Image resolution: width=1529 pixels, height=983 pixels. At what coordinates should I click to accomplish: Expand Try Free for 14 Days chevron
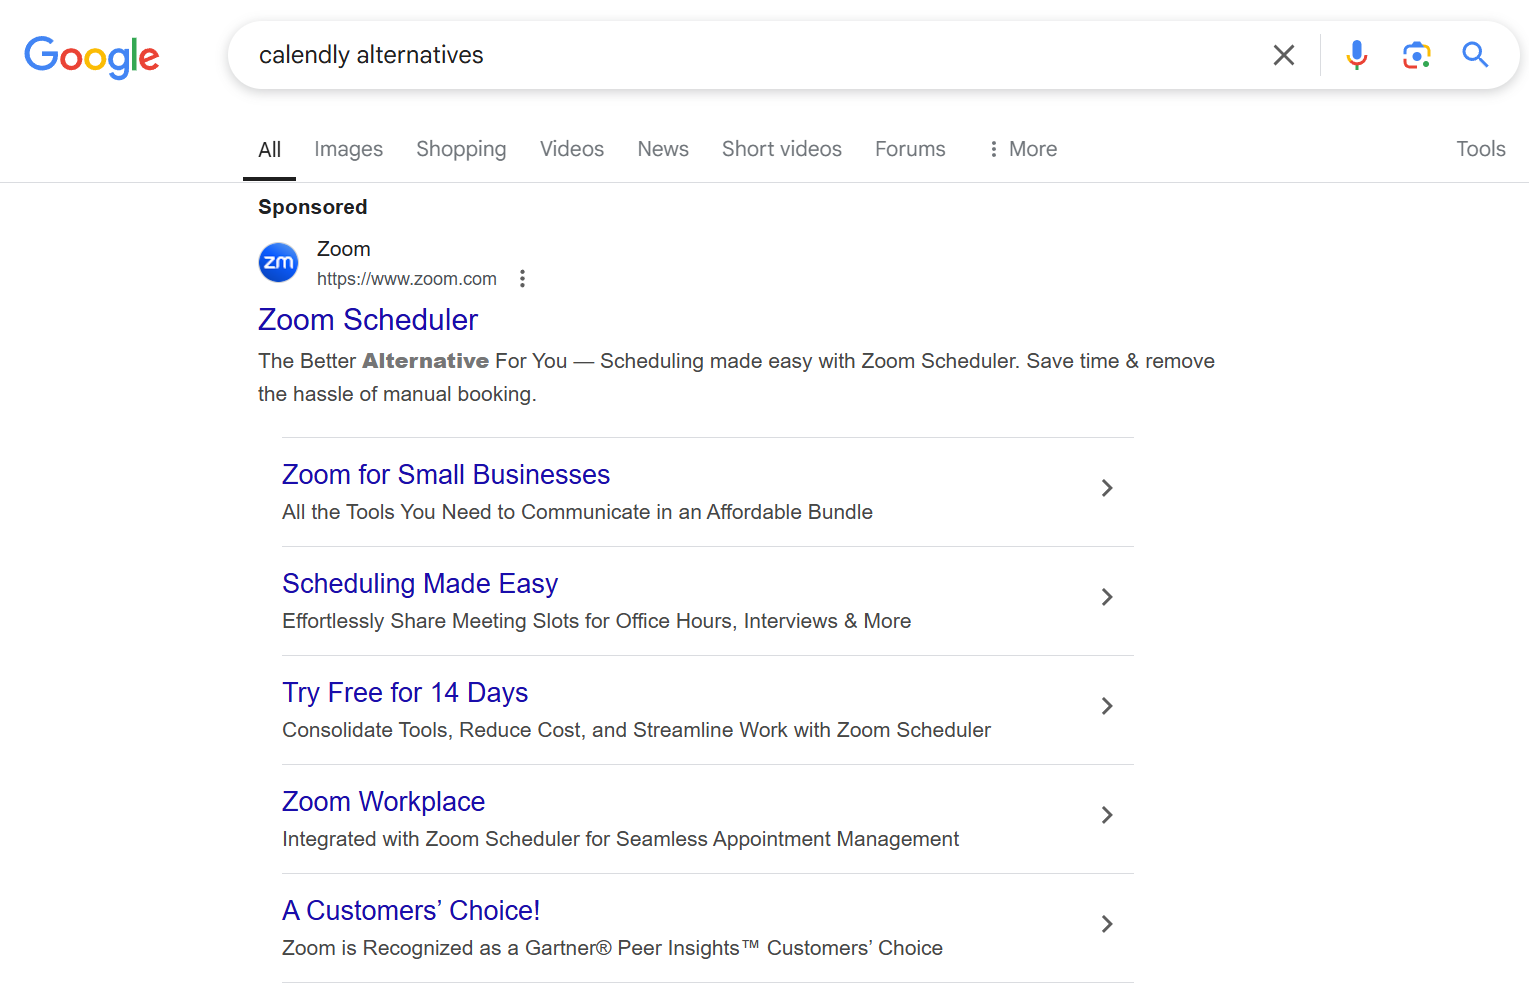point(1106,706)
